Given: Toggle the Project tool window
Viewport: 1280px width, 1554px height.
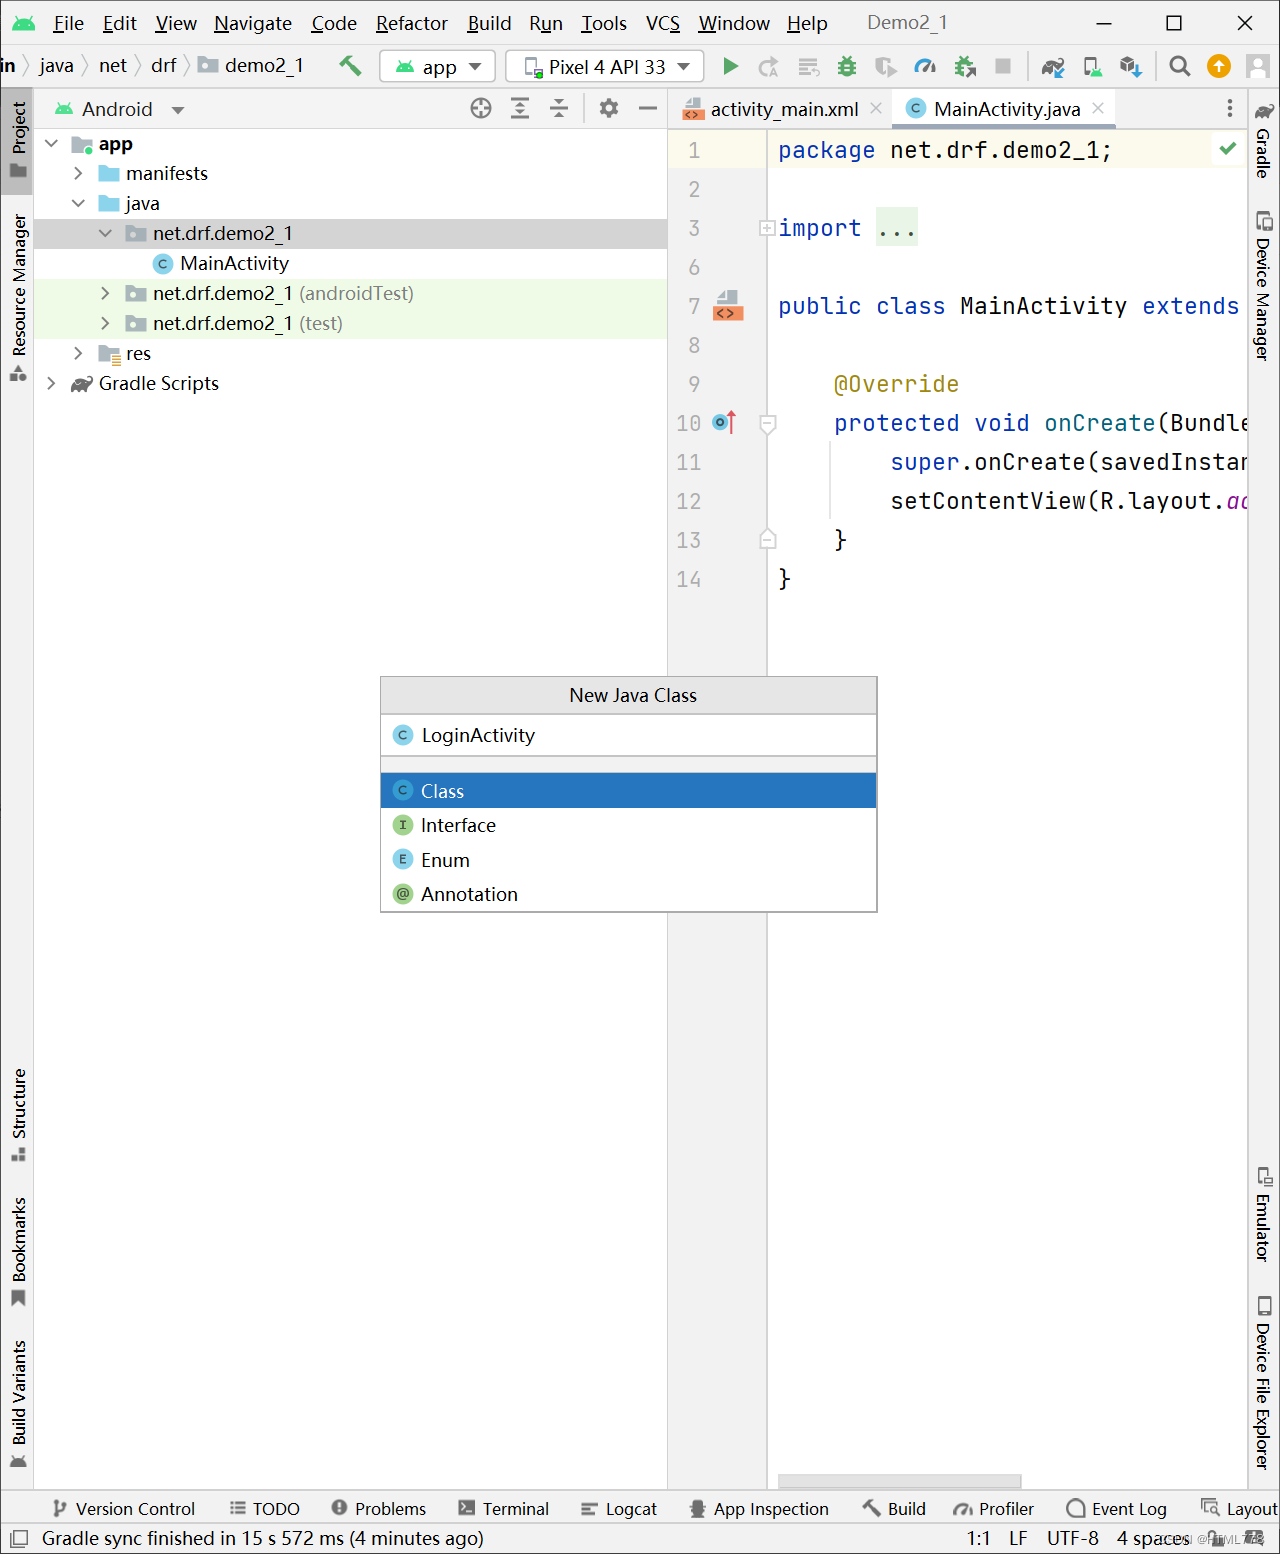Looking at the screenshot, I should tap(18, 139).
